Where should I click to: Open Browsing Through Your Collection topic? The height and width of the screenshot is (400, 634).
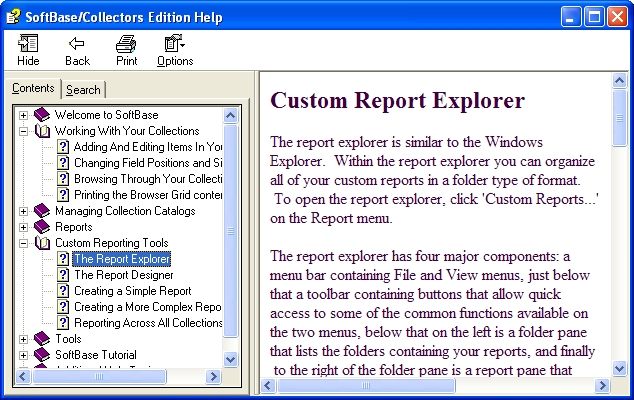point(148,179)
